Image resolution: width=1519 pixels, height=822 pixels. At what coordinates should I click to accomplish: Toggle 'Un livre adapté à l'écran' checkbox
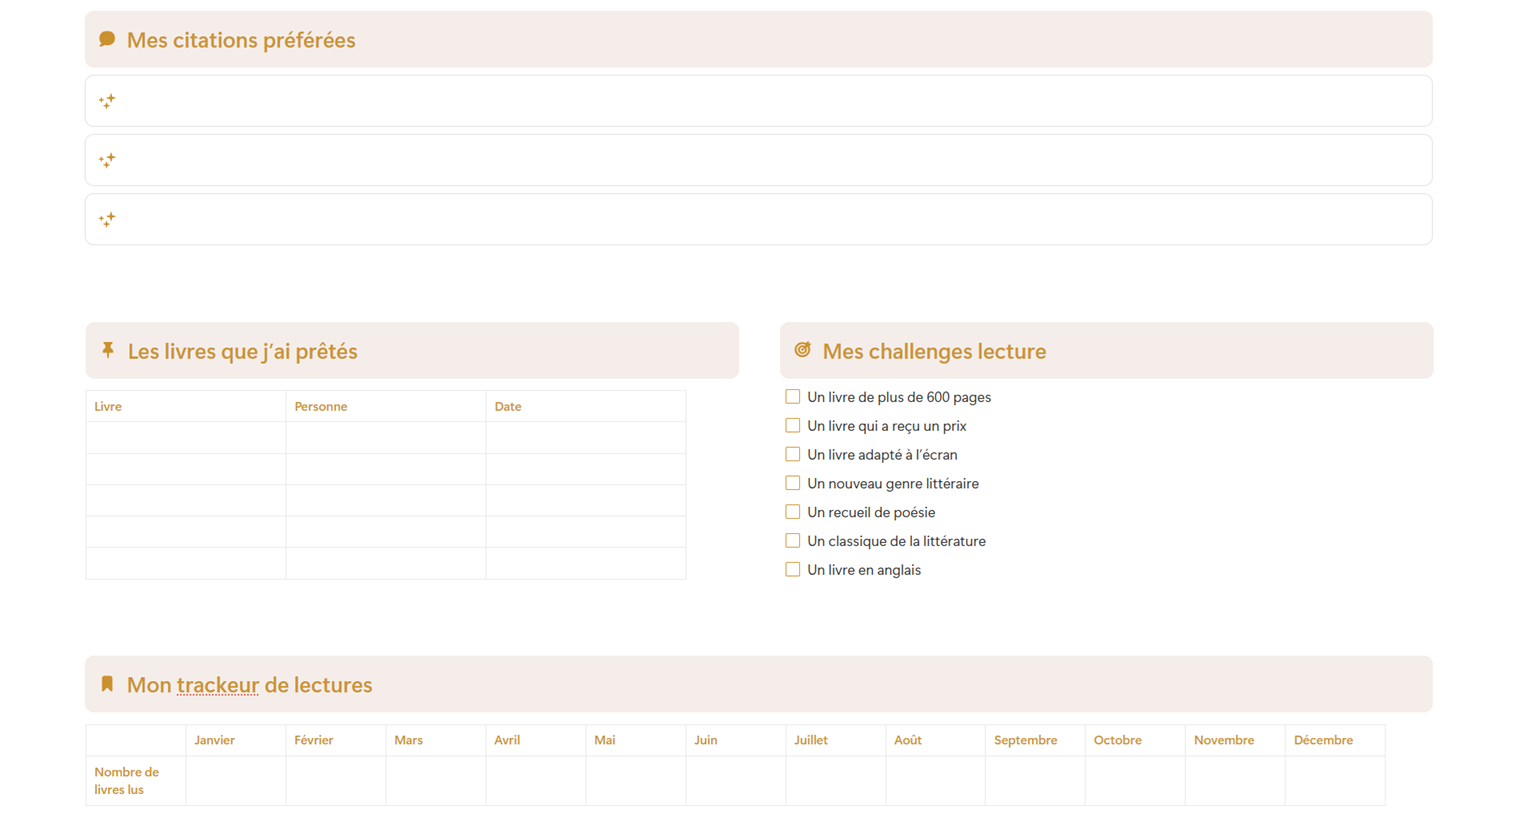(x=793, y=454)
